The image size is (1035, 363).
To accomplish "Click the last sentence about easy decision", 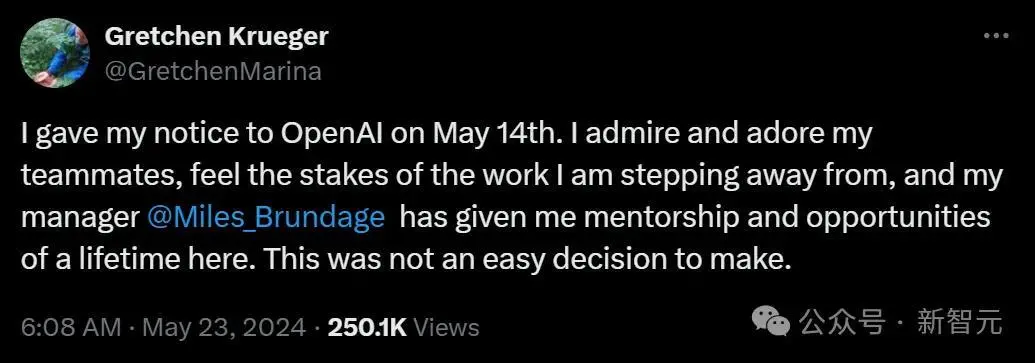I will (x=527, y=260).
